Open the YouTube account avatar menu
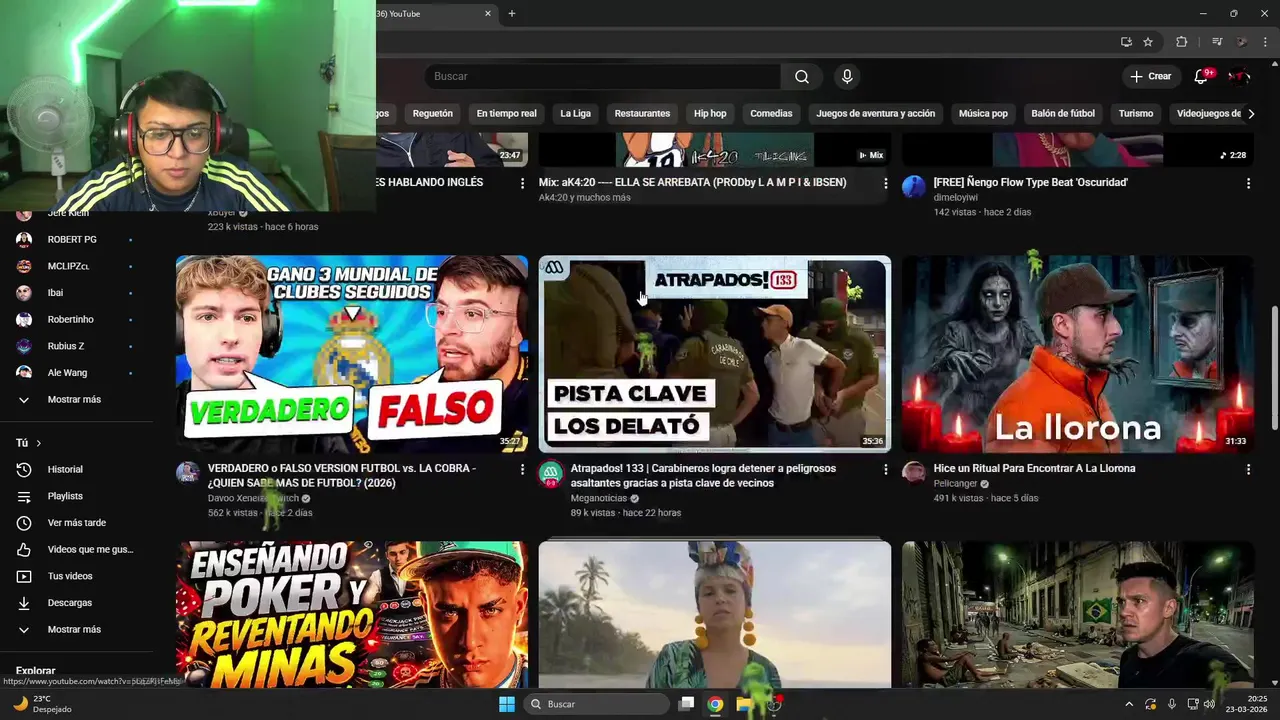The image size is (1280, 720). (x=1238, y=77)
